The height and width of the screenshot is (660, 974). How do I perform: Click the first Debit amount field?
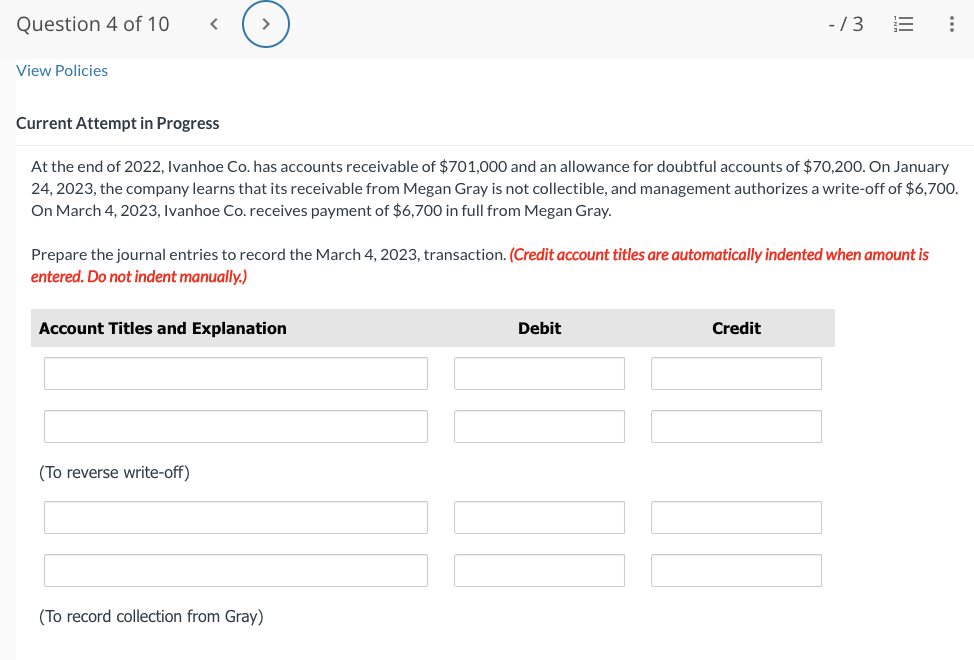[539, 373]
